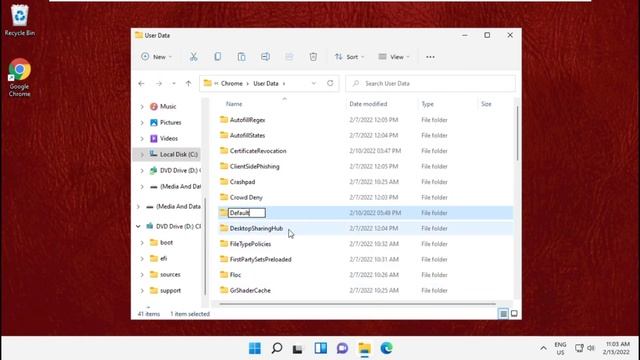Expand the Music tree node
The image size is (640, 360).
click(142, 107)
